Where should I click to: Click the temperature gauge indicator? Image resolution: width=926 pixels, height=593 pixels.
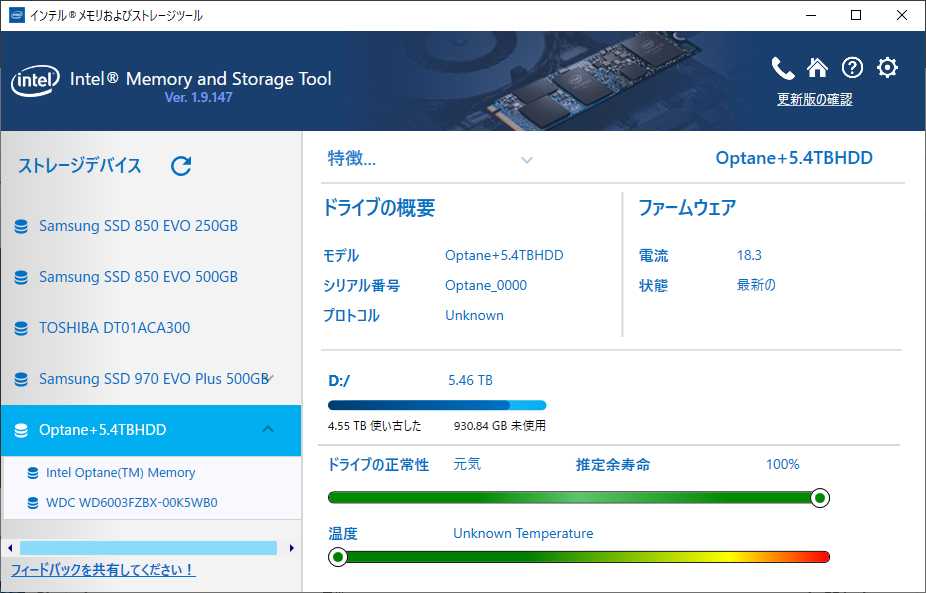(338, 557)
